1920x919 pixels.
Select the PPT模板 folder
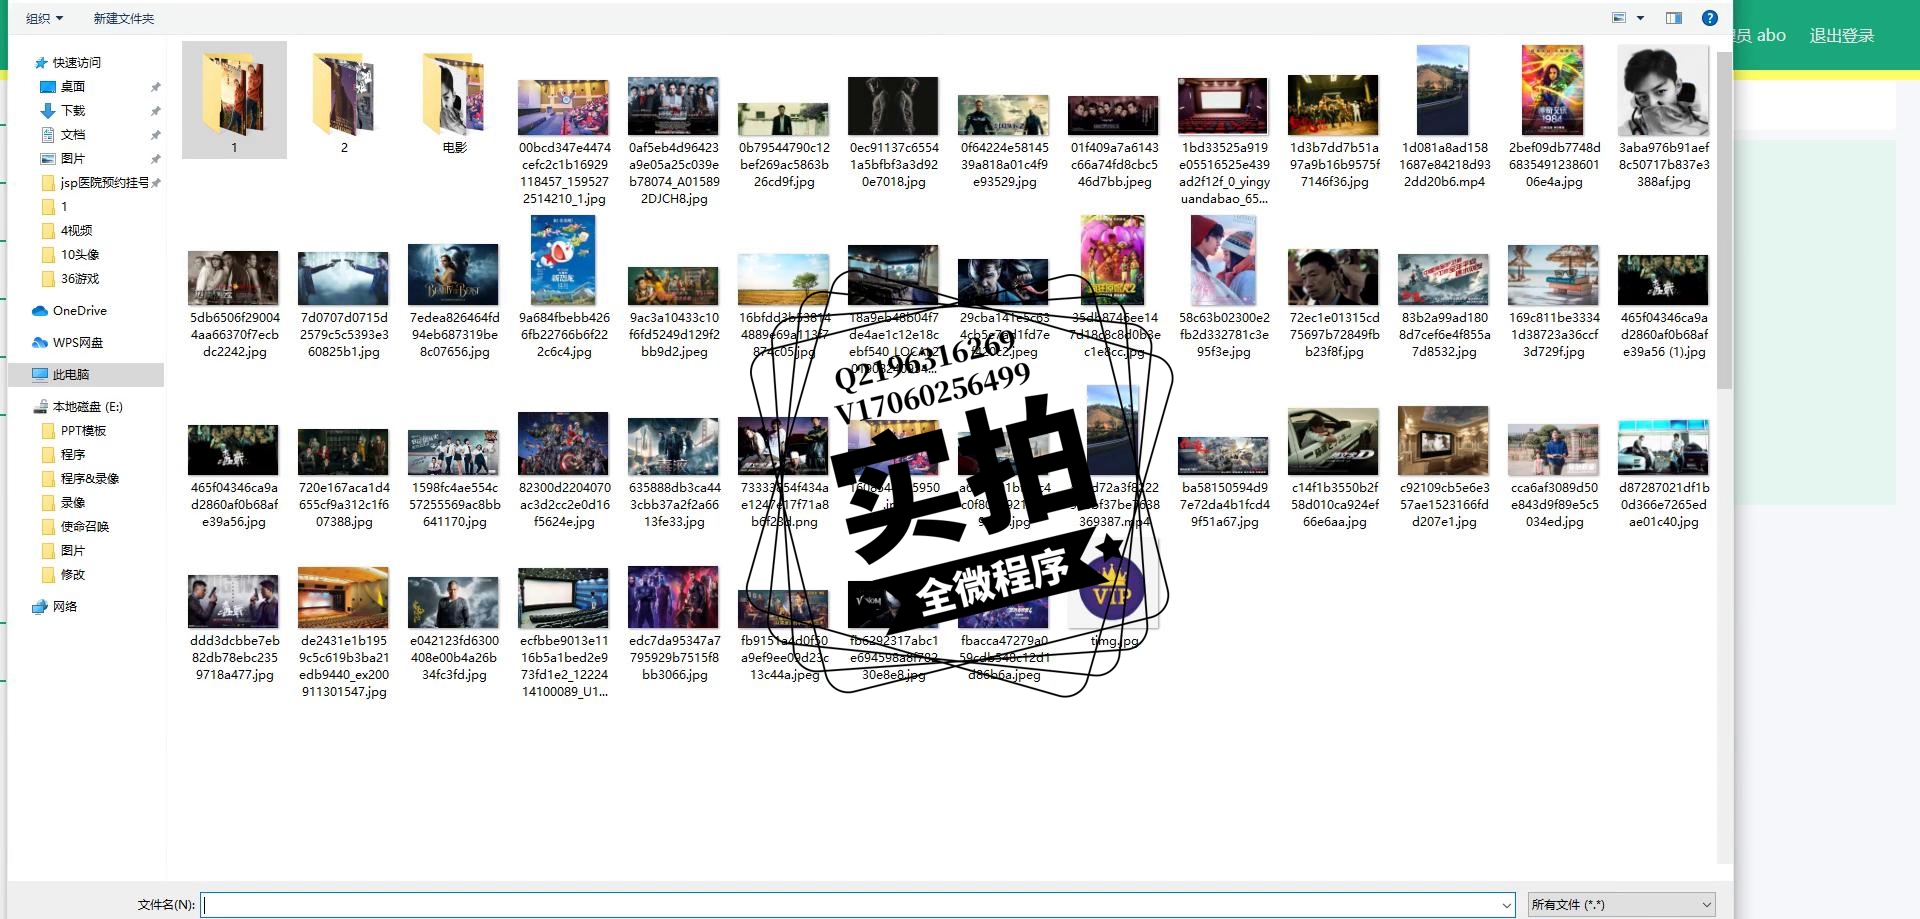tap(83, 431)
